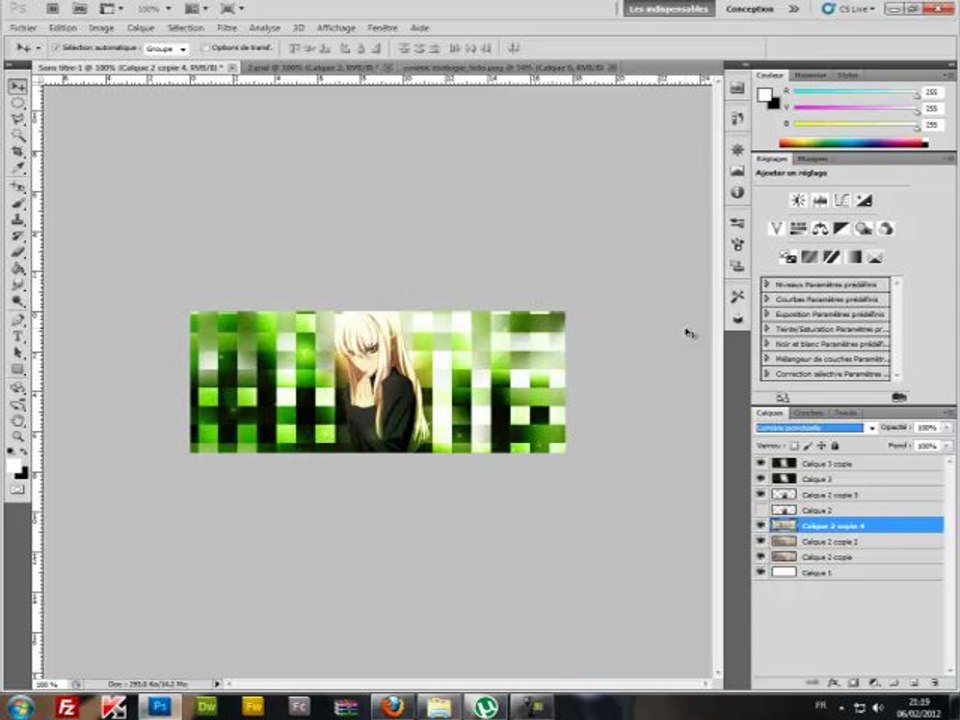Screen dimensions: 960x720
Task: Add an Exposure adjustment icon
Action: pos(864,200)
